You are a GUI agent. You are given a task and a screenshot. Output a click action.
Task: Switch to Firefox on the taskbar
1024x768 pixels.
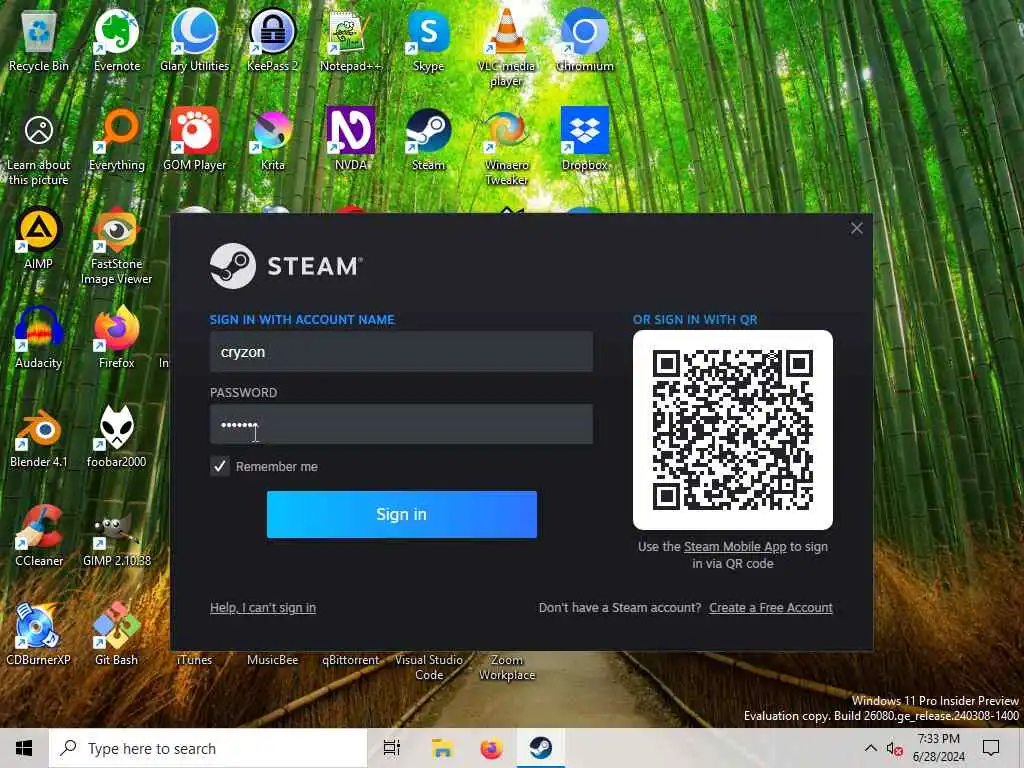491,748
